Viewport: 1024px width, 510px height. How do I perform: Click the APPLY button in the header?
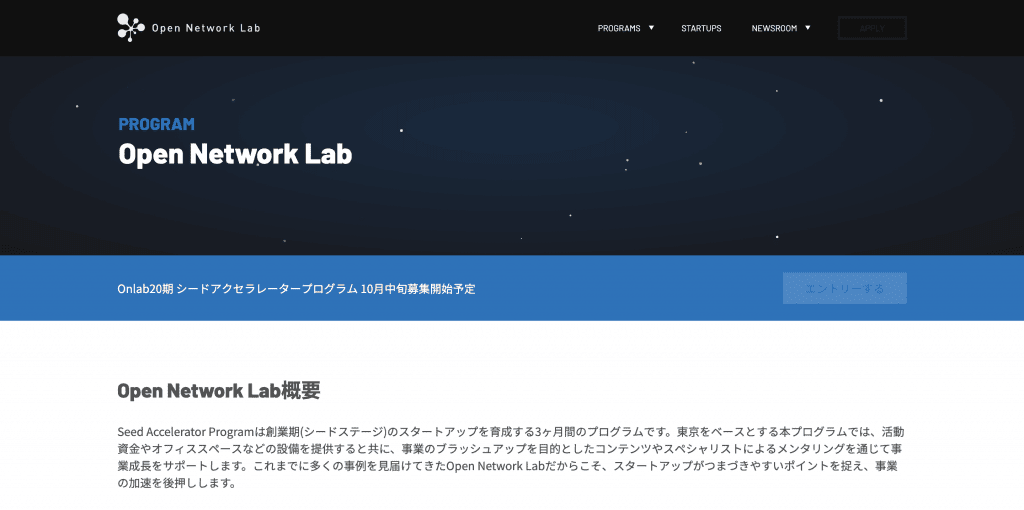[x=872, y=28]
